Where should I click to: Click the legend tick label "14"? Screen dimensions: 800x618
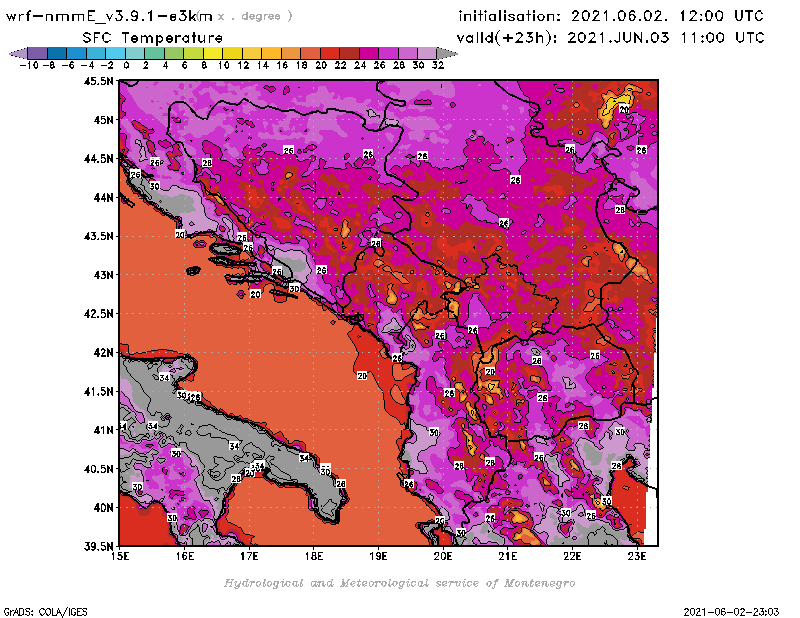pos(262,65)
